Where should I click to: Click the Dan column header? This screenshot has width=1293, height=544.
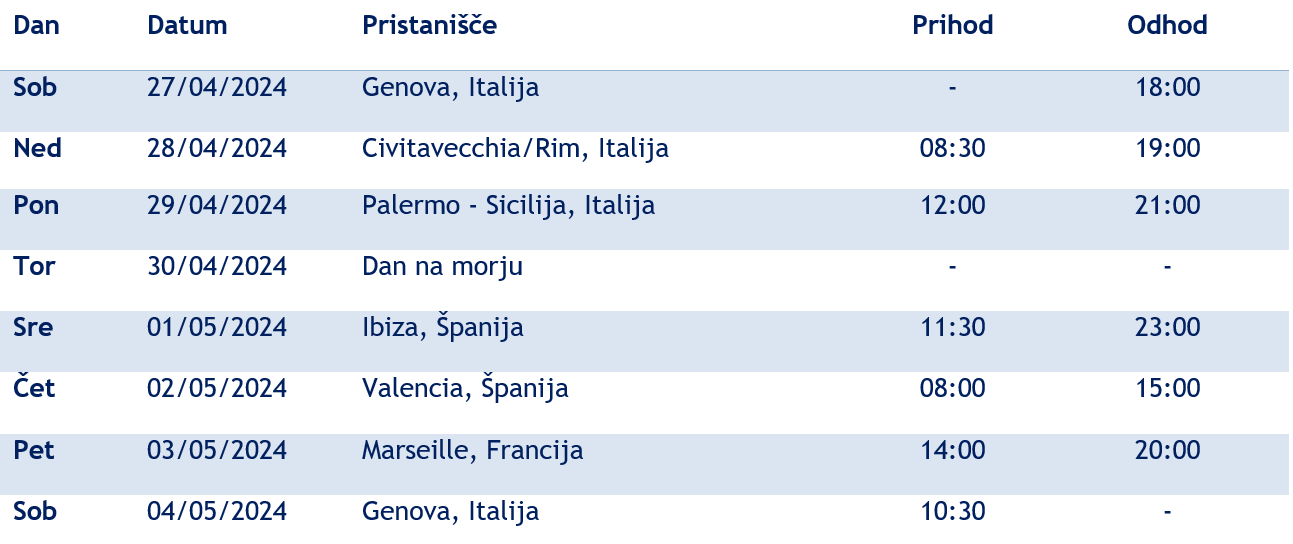pyautogui.click(x=36, y=26)
